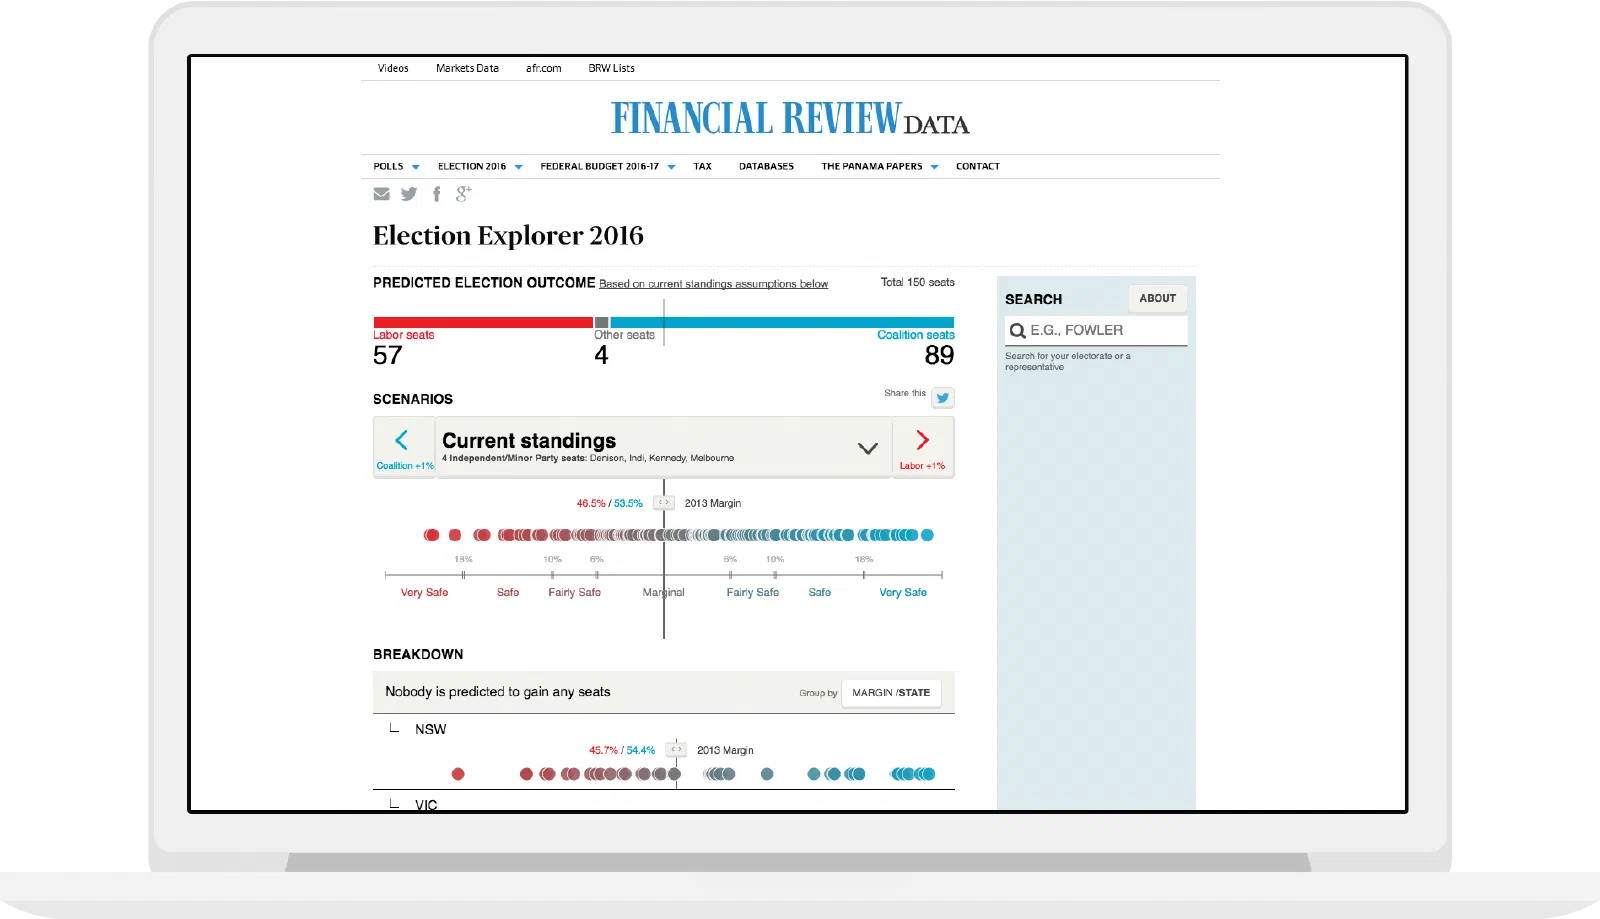Open the Videos link
Image resolution: width=1600 pixels, height=919 pixels.
(x=393, y=69)
